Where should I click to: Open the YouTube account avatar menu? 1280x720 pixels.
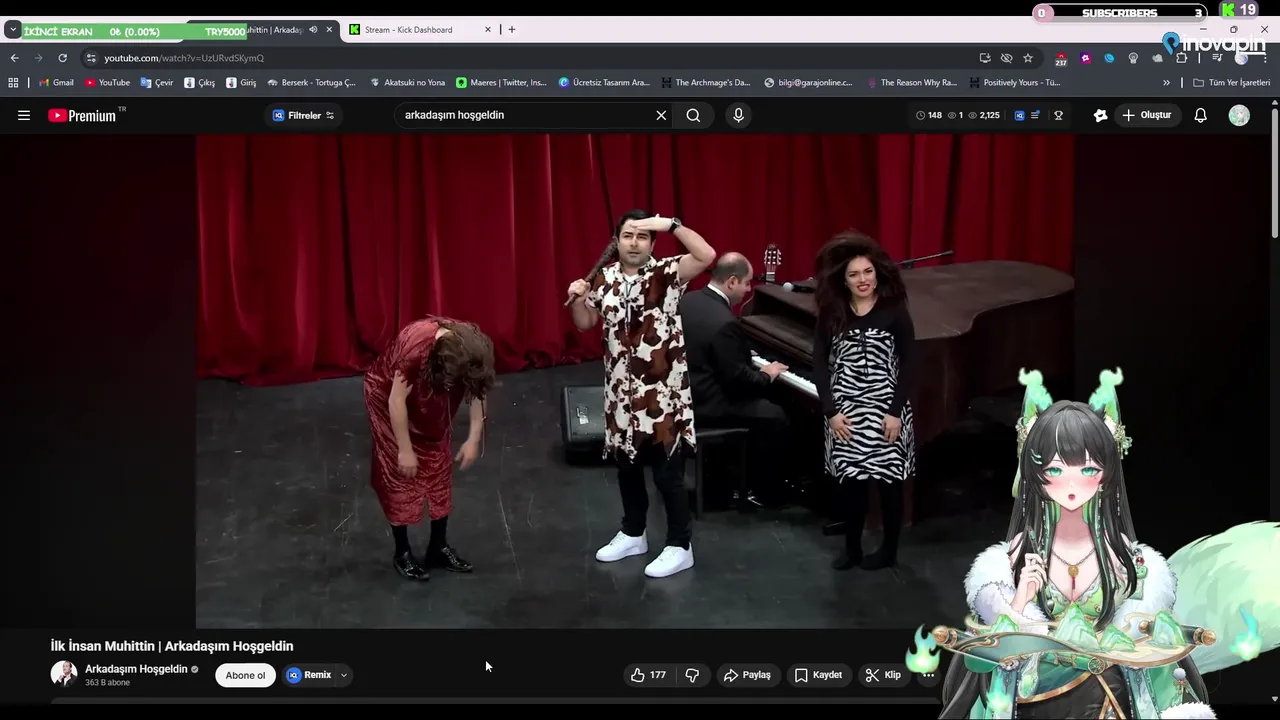[1239, 115]
